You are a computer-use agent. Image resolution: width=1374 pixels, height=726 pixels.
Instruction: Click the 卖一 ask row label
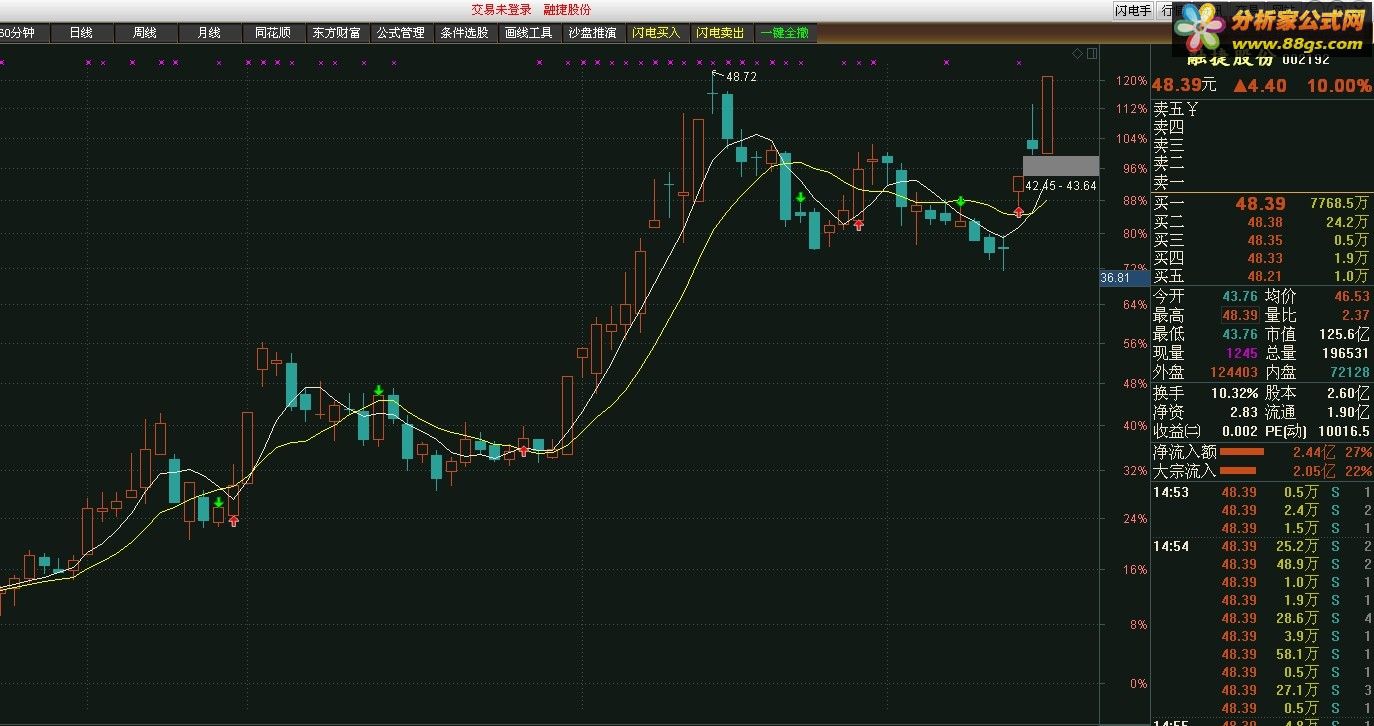(1169, 183)
